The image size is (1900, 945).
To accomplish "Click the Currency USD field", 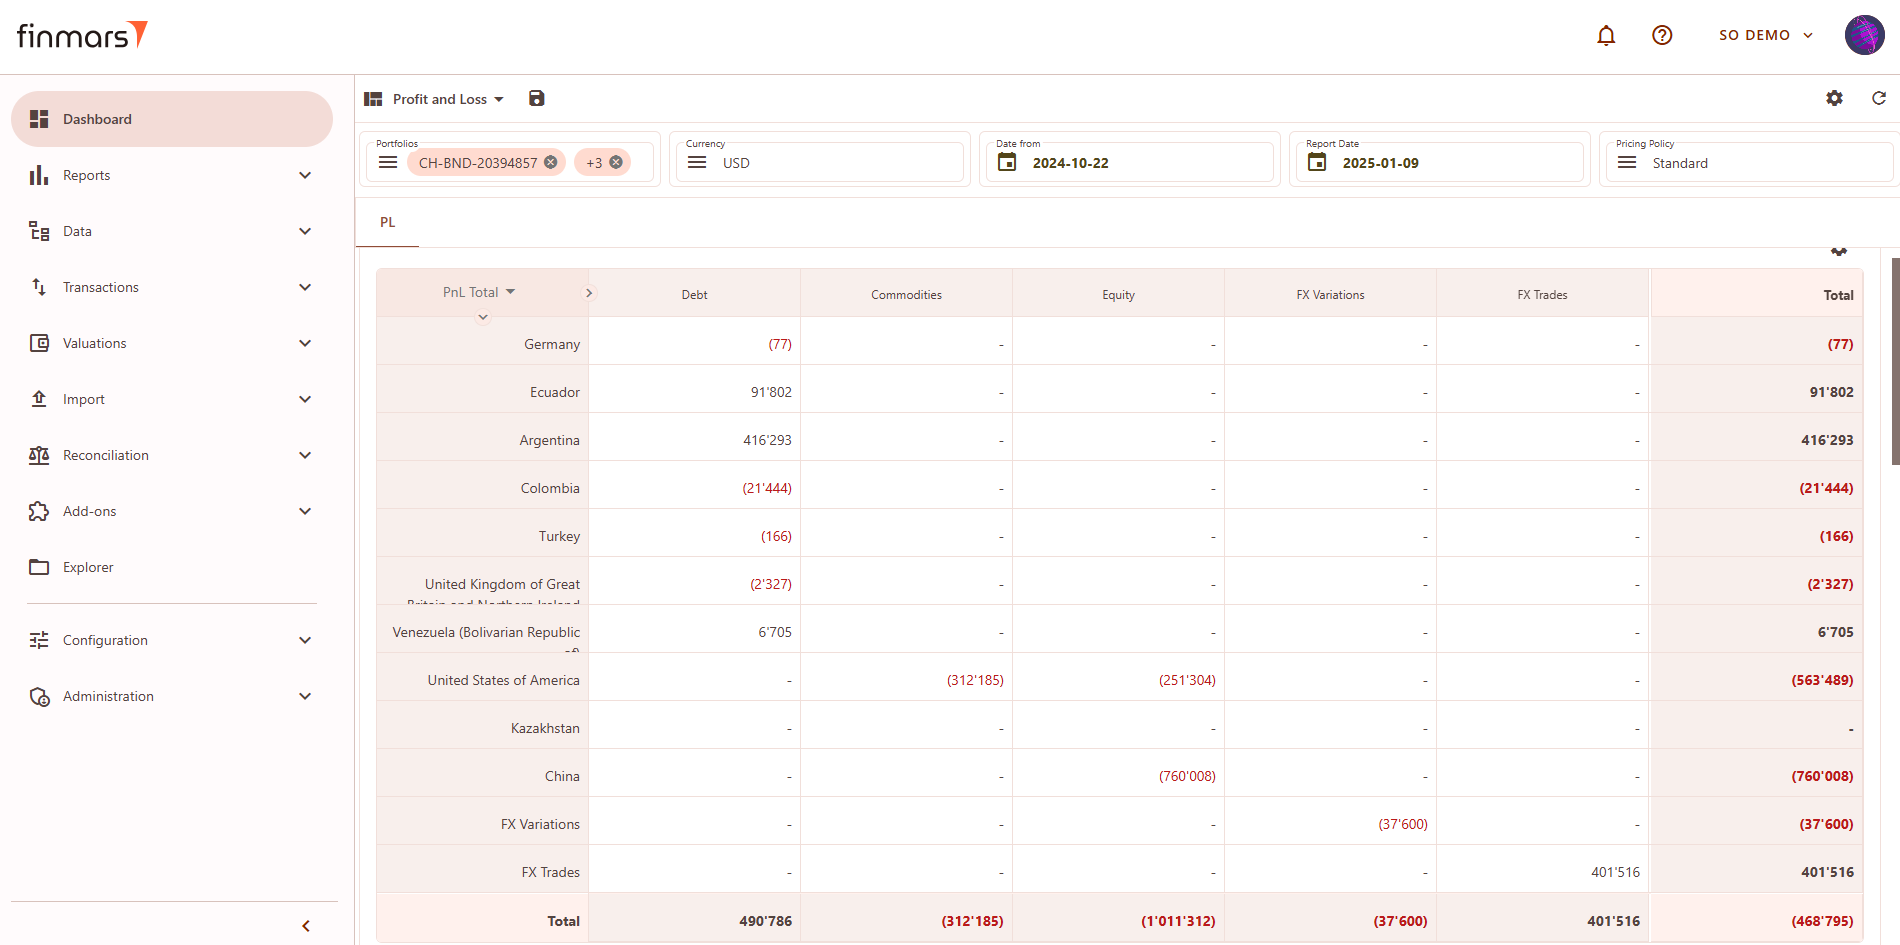I will [x=820, y=162].
